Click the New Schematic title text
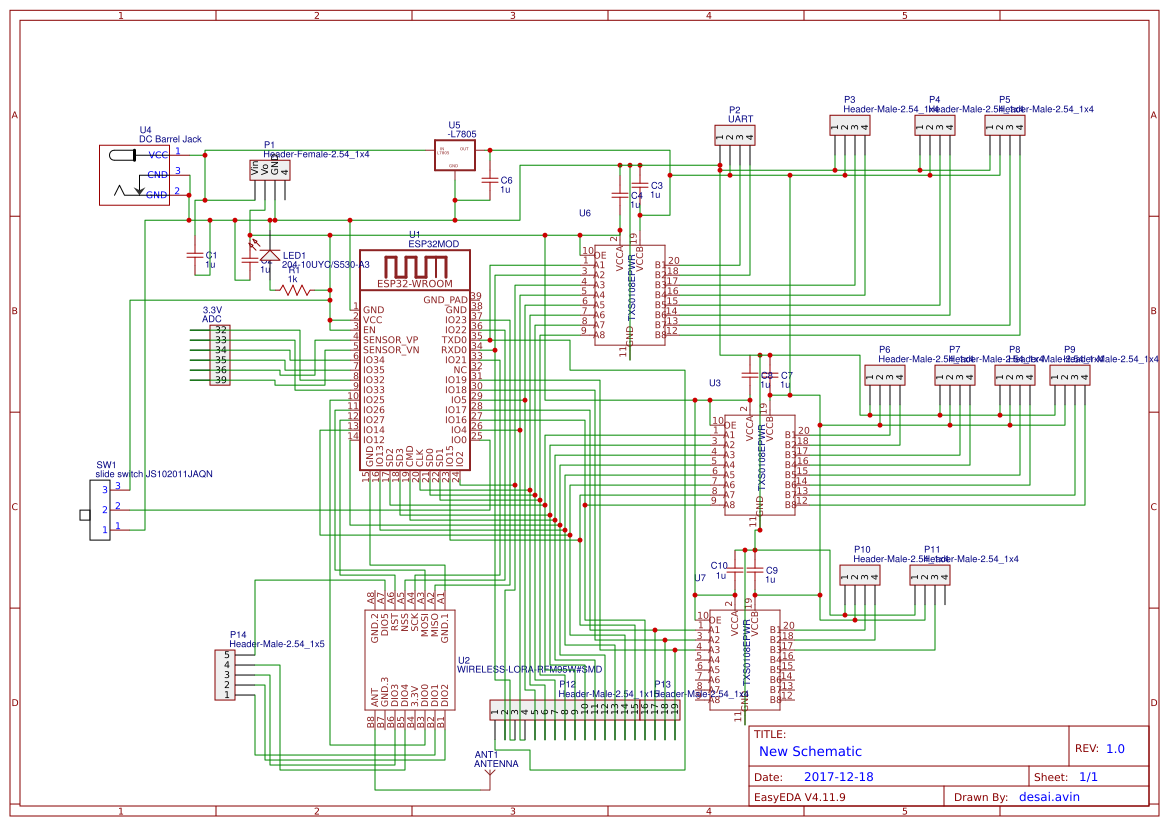This screenshot has height=827, width=1169. click(810, 752)
